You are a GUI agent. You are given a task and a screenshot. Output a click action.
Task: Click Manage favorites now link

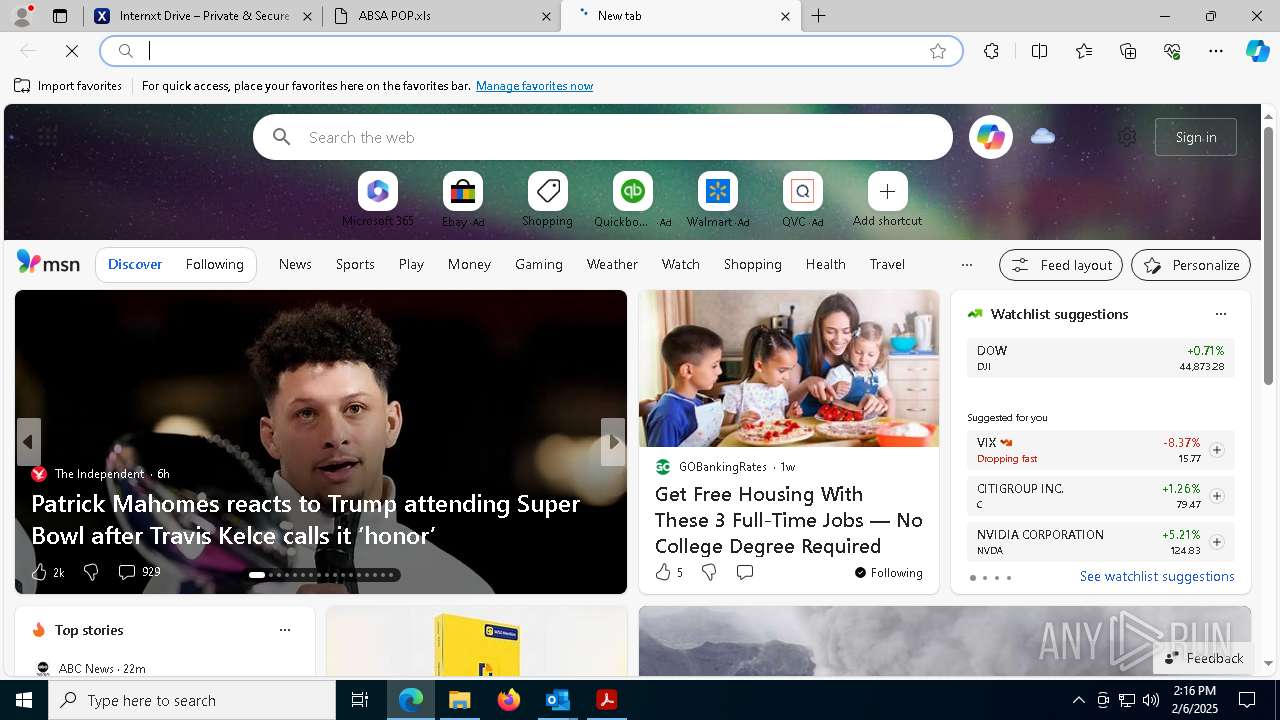point(534,86)
